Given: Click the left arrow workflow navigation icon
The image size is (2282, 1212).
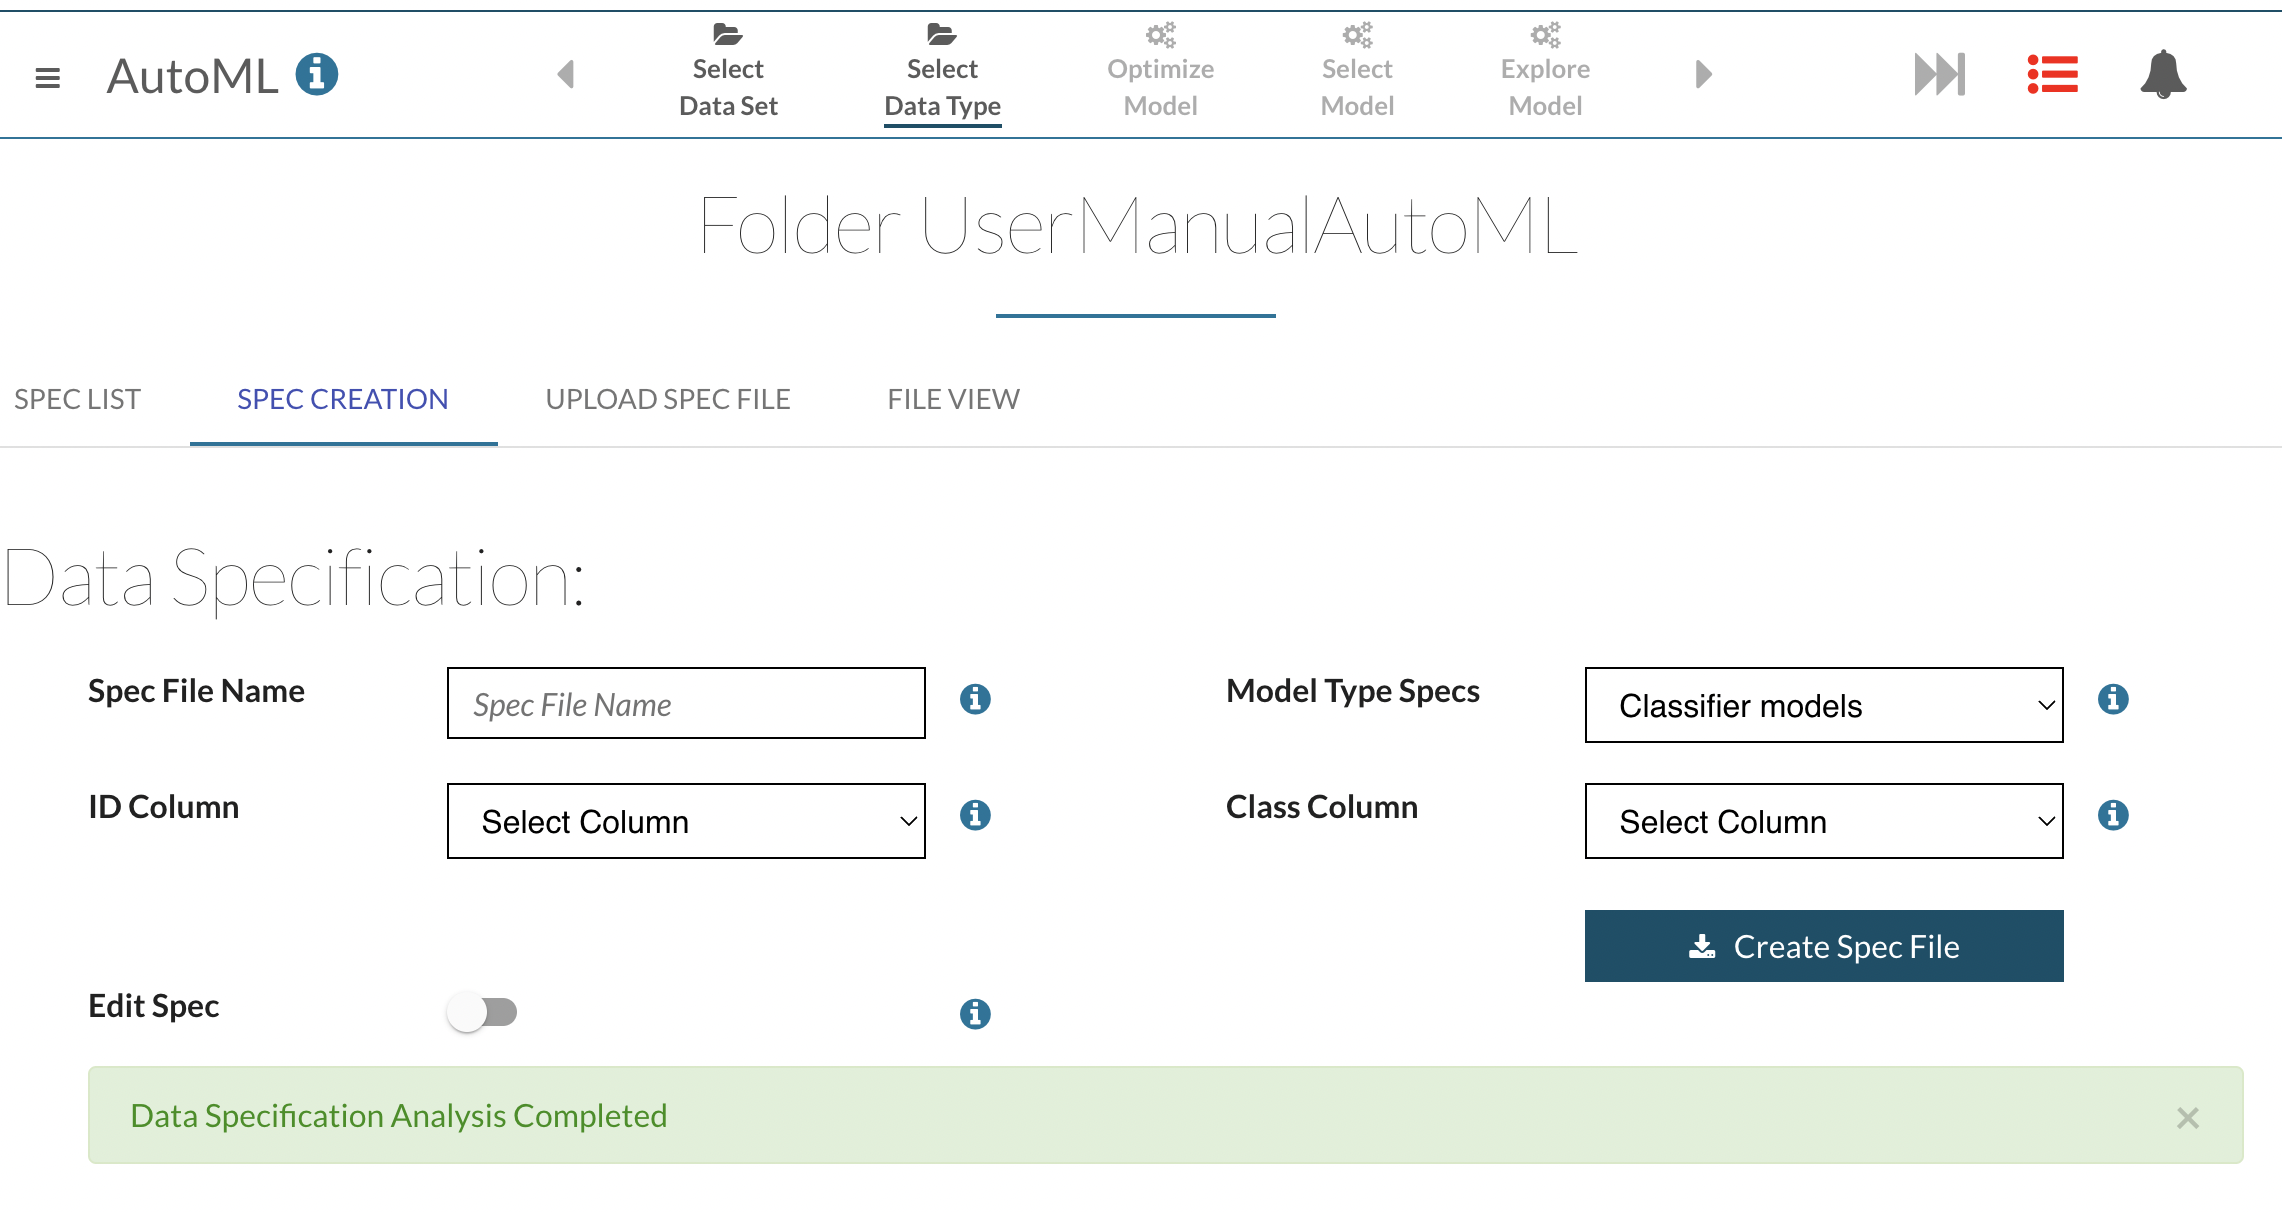Looking at the screenshot, I should coord(566,74).
